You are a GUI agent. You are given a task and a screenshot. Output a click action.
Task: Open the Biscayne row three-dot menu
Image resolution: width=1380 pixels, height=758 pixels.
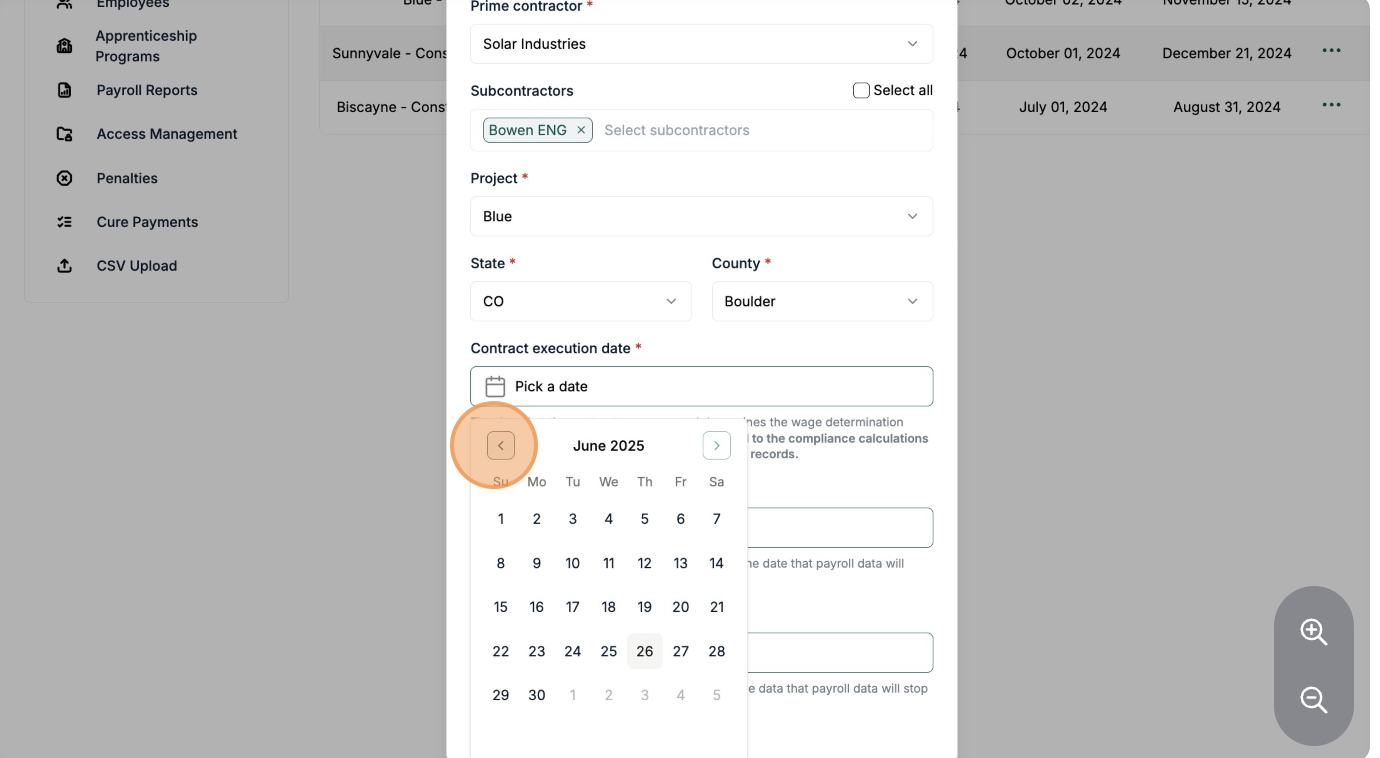pyautogui.click(x=1331, y=105)
